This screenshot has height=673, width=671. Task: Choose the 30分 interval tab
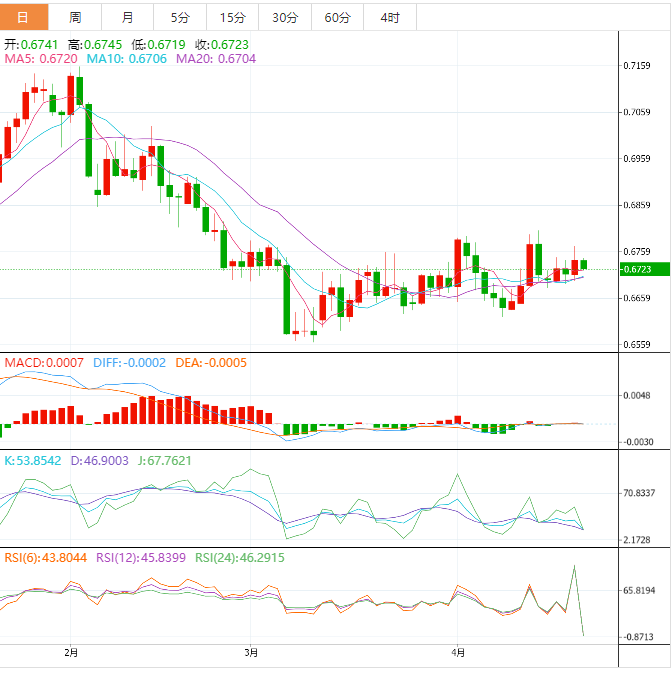click(284, 18)
